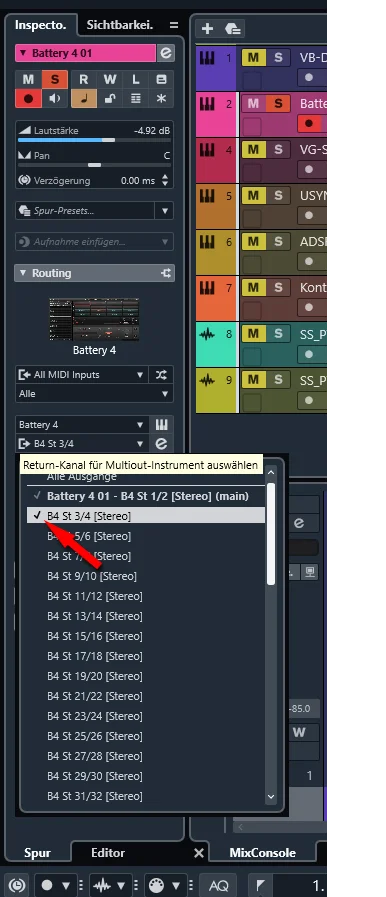Mute track 1 VB-D
Image resolution: width=386 pixels, height=897 pixels.
(x=253, y=57)
